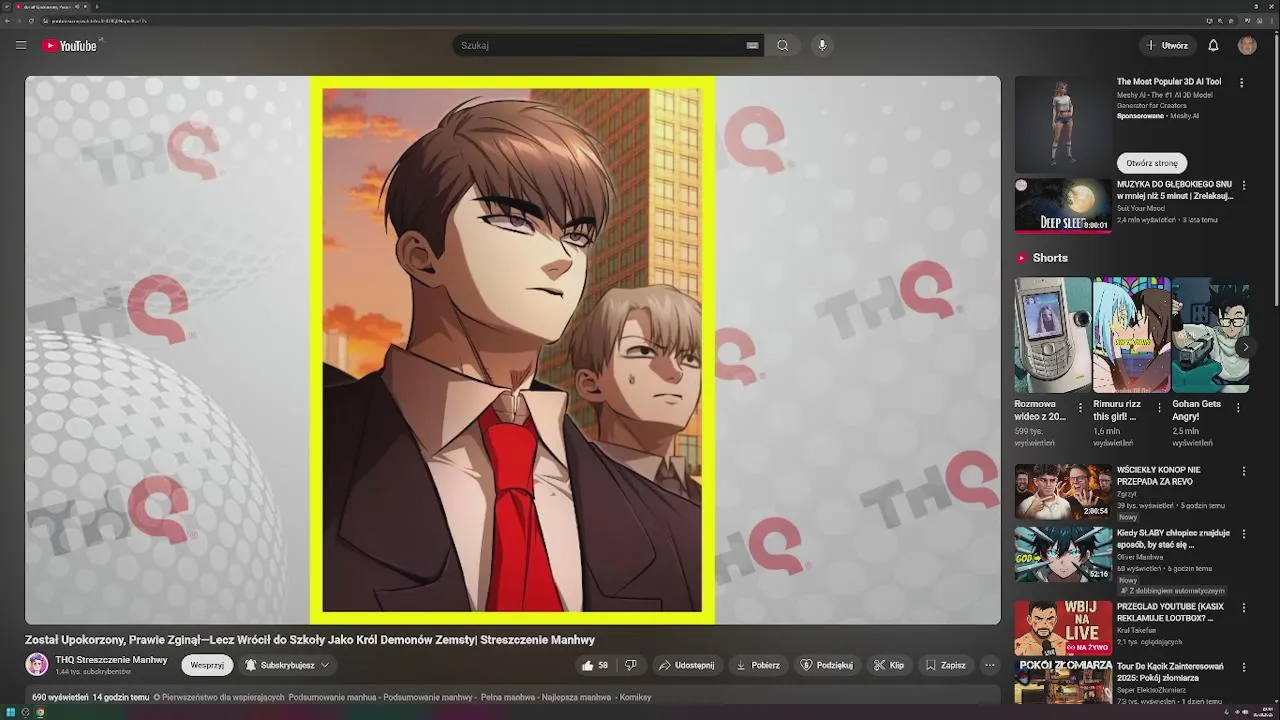
Task: Open 'Tour De Kącik Zainteresowań 2025' thumbnail
Action: point(1063,682)
